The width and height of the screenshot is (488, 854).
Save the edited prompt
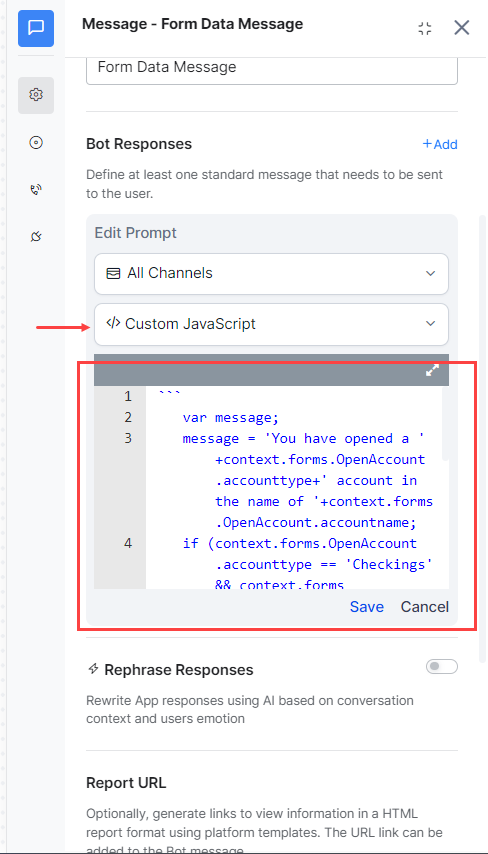(367, 607)
